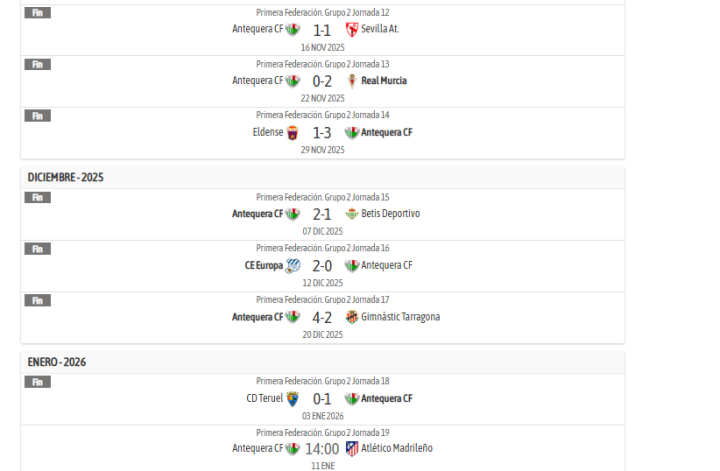Open the 0-1 CD Teruel match score

322,399
